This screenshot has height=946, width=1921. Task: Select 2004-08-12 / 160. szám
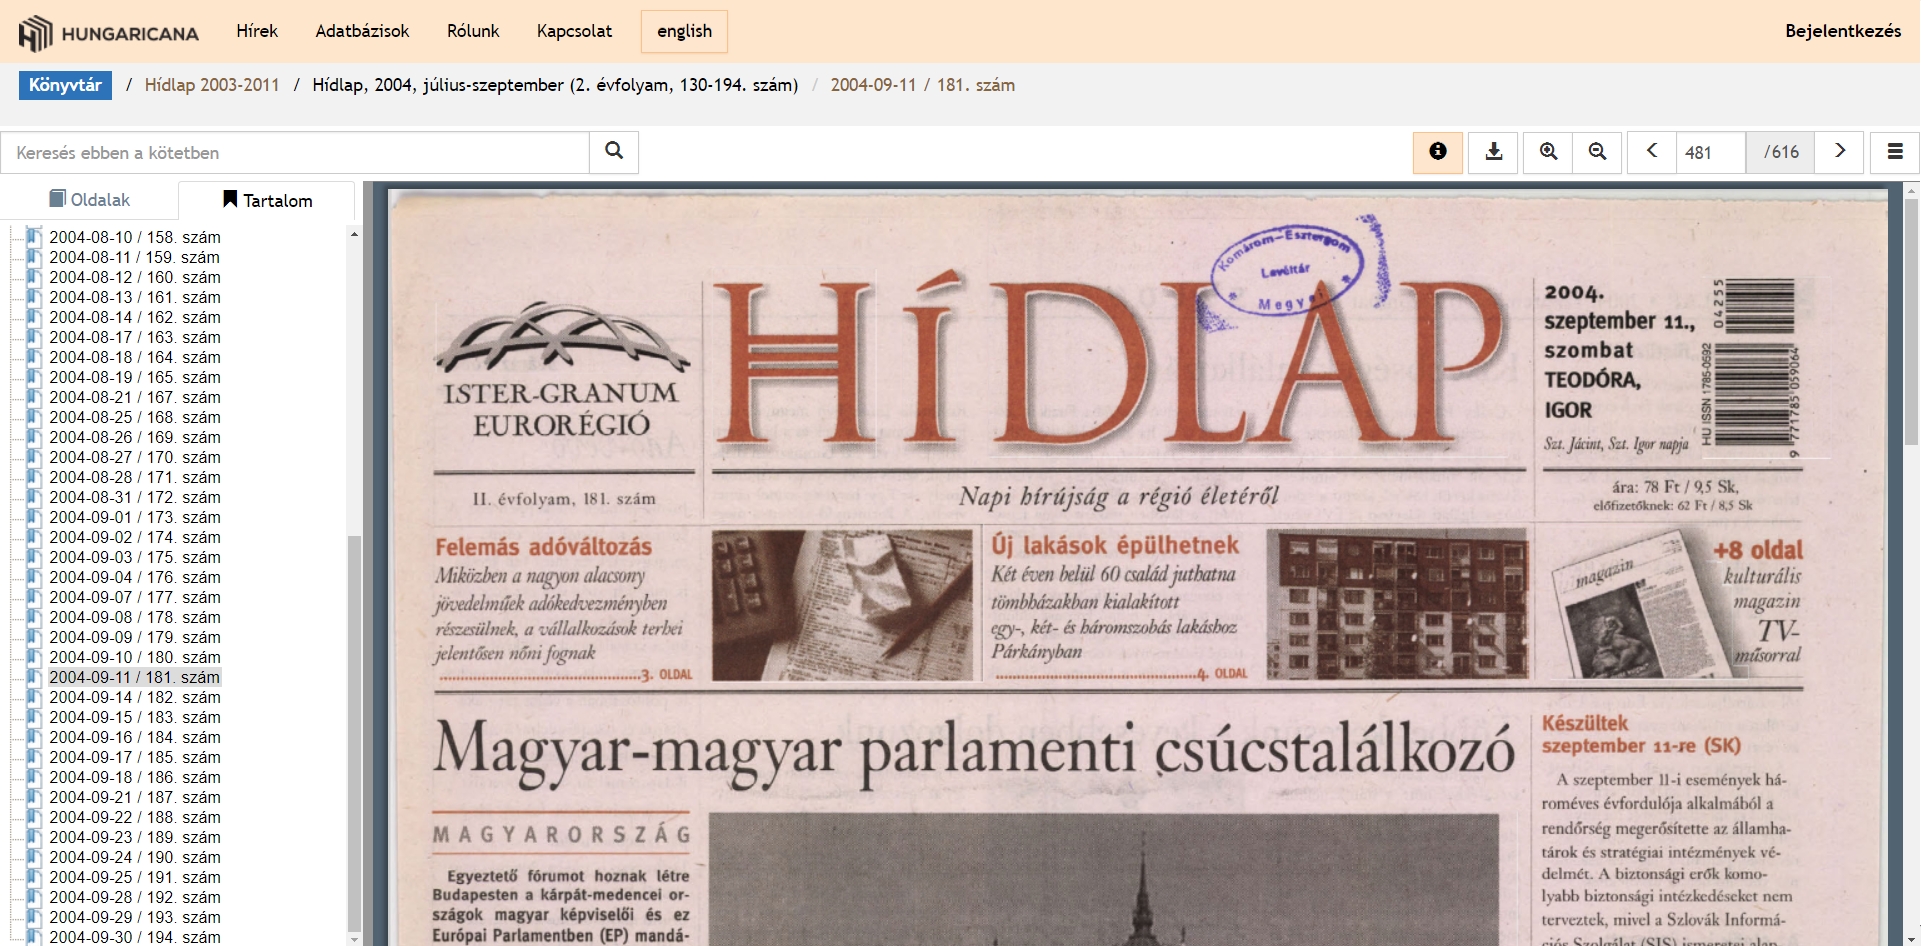[135, 277]
